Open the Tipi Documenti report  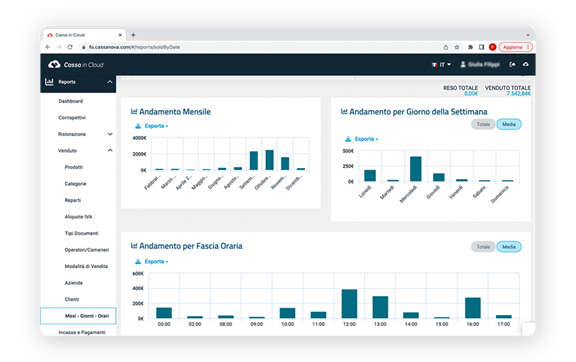click(x=82, y=233)
